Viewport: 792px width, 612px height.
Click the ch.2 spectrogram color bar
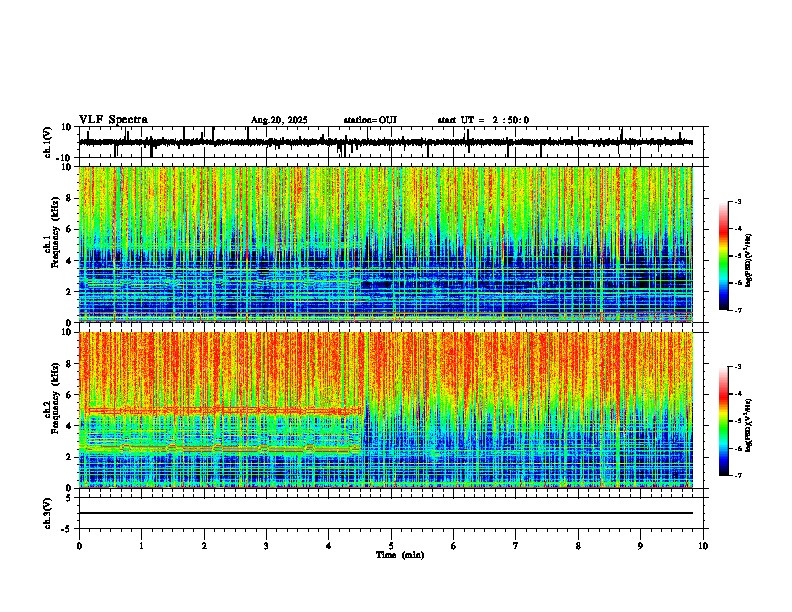(723, 421)
